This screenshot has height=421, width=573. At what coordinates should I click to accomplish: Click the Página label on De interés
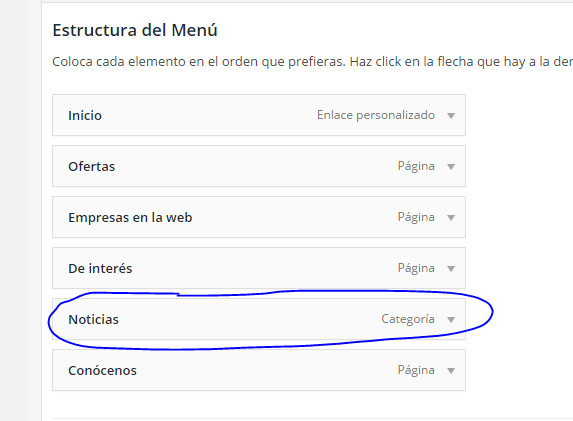[x=416, y=268]
